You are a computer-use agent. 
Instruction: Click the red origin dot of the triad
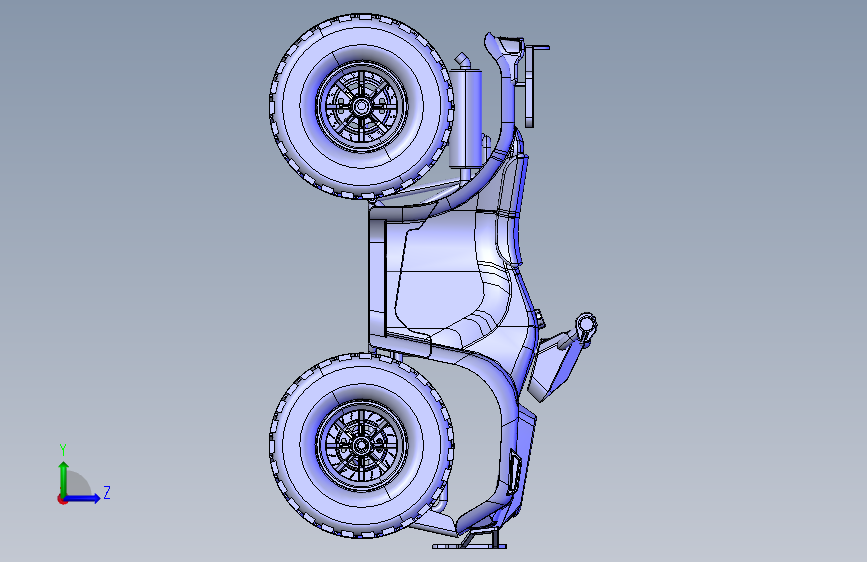point(62,499)
